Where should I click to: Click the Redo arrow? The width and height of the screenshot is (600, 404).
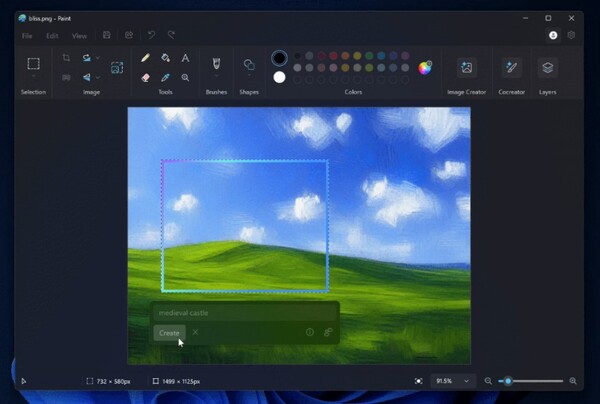tap(171, 35)
